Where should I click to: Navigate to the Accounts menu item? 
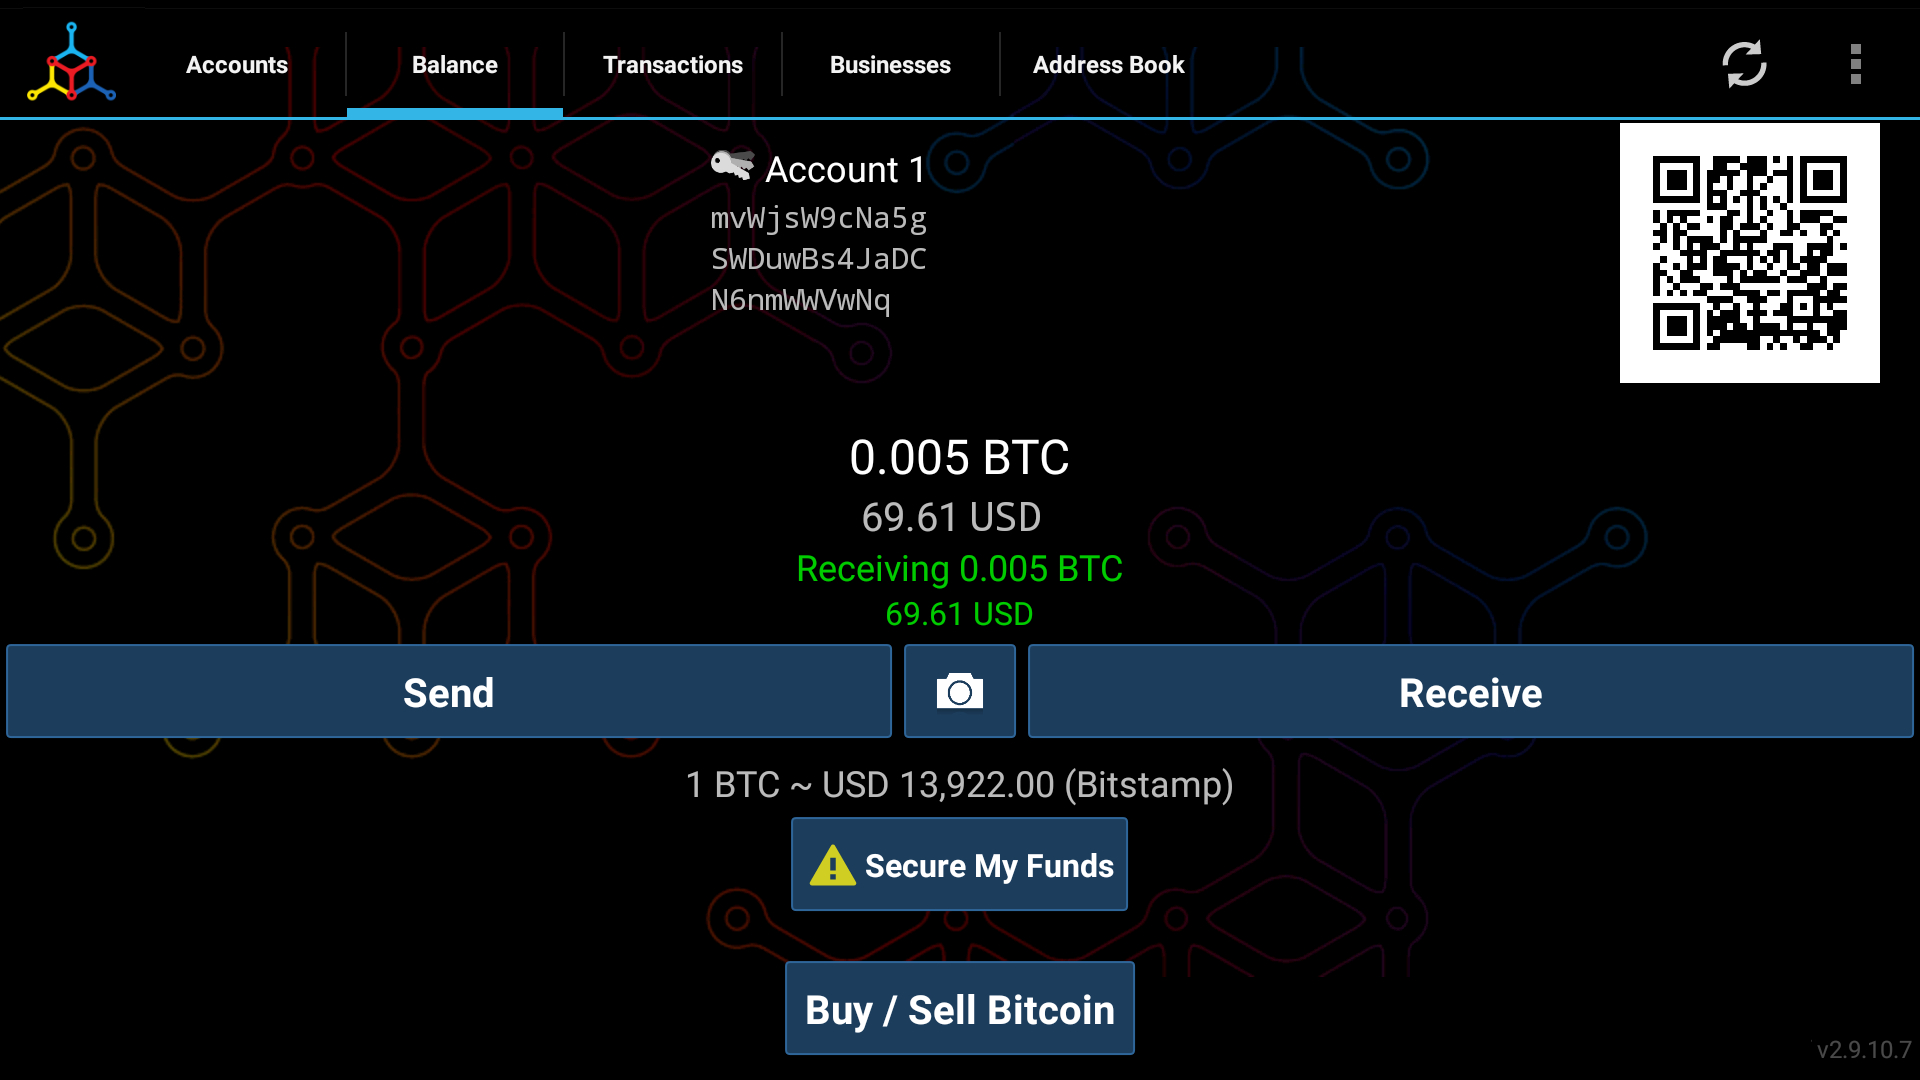click(x=237, y=65)
